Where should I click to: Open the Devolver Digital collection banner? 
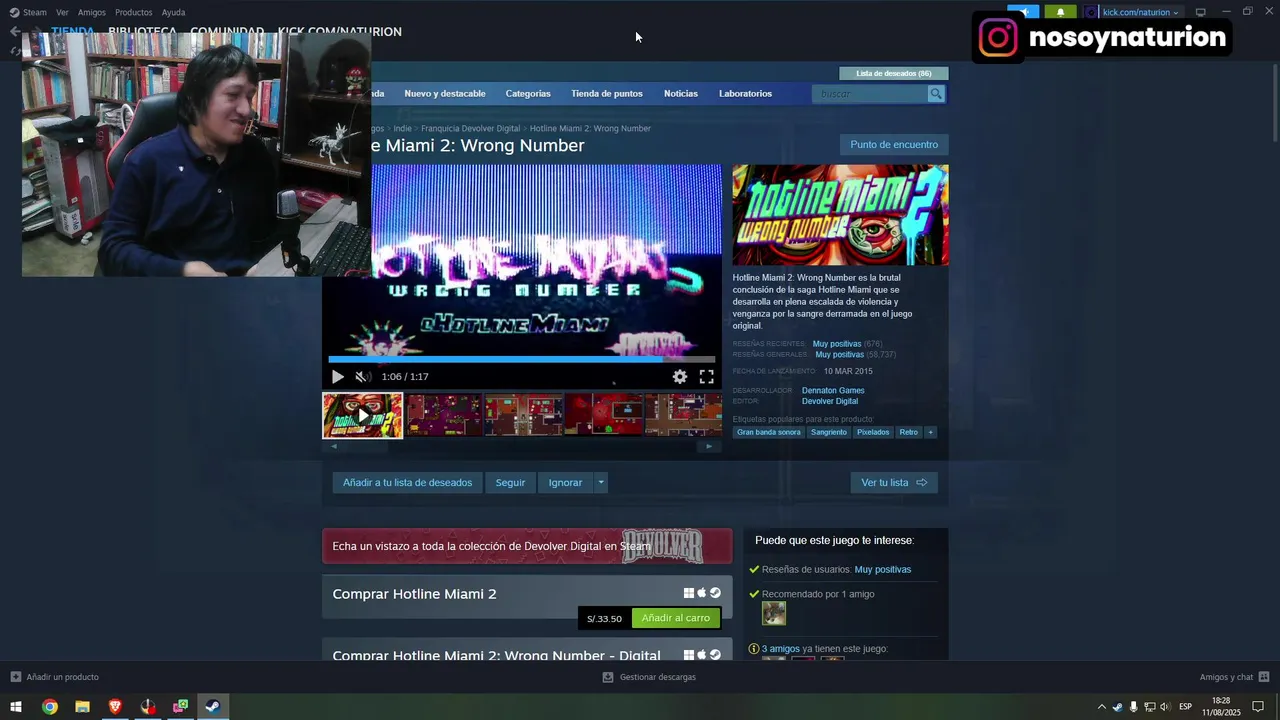(x=527, y=546)
